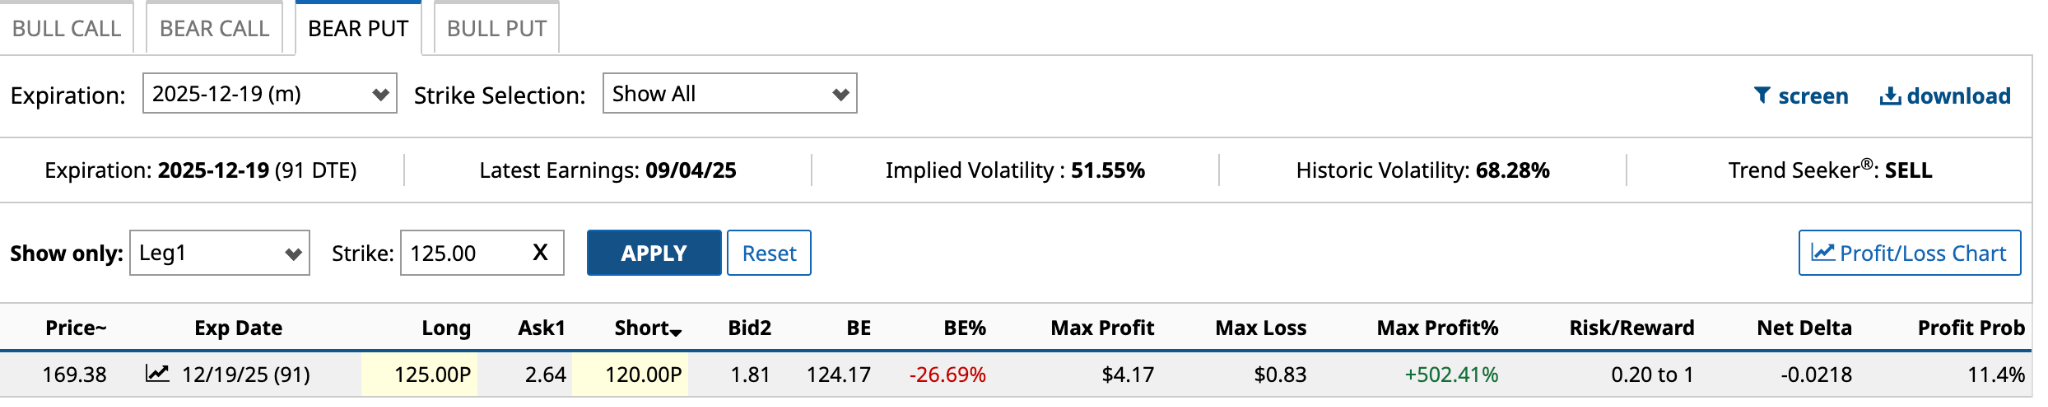The height and width of the screenshot is (407, 2048).
Task: Expand the Show only Leg1 dropdown
Action: (x=219, y=253)
